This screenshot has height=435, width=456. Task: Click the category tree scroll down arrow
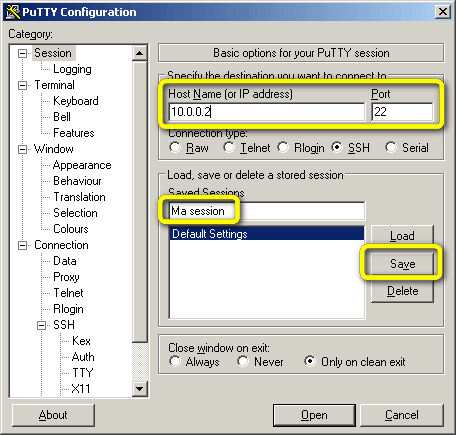(140, 389)
